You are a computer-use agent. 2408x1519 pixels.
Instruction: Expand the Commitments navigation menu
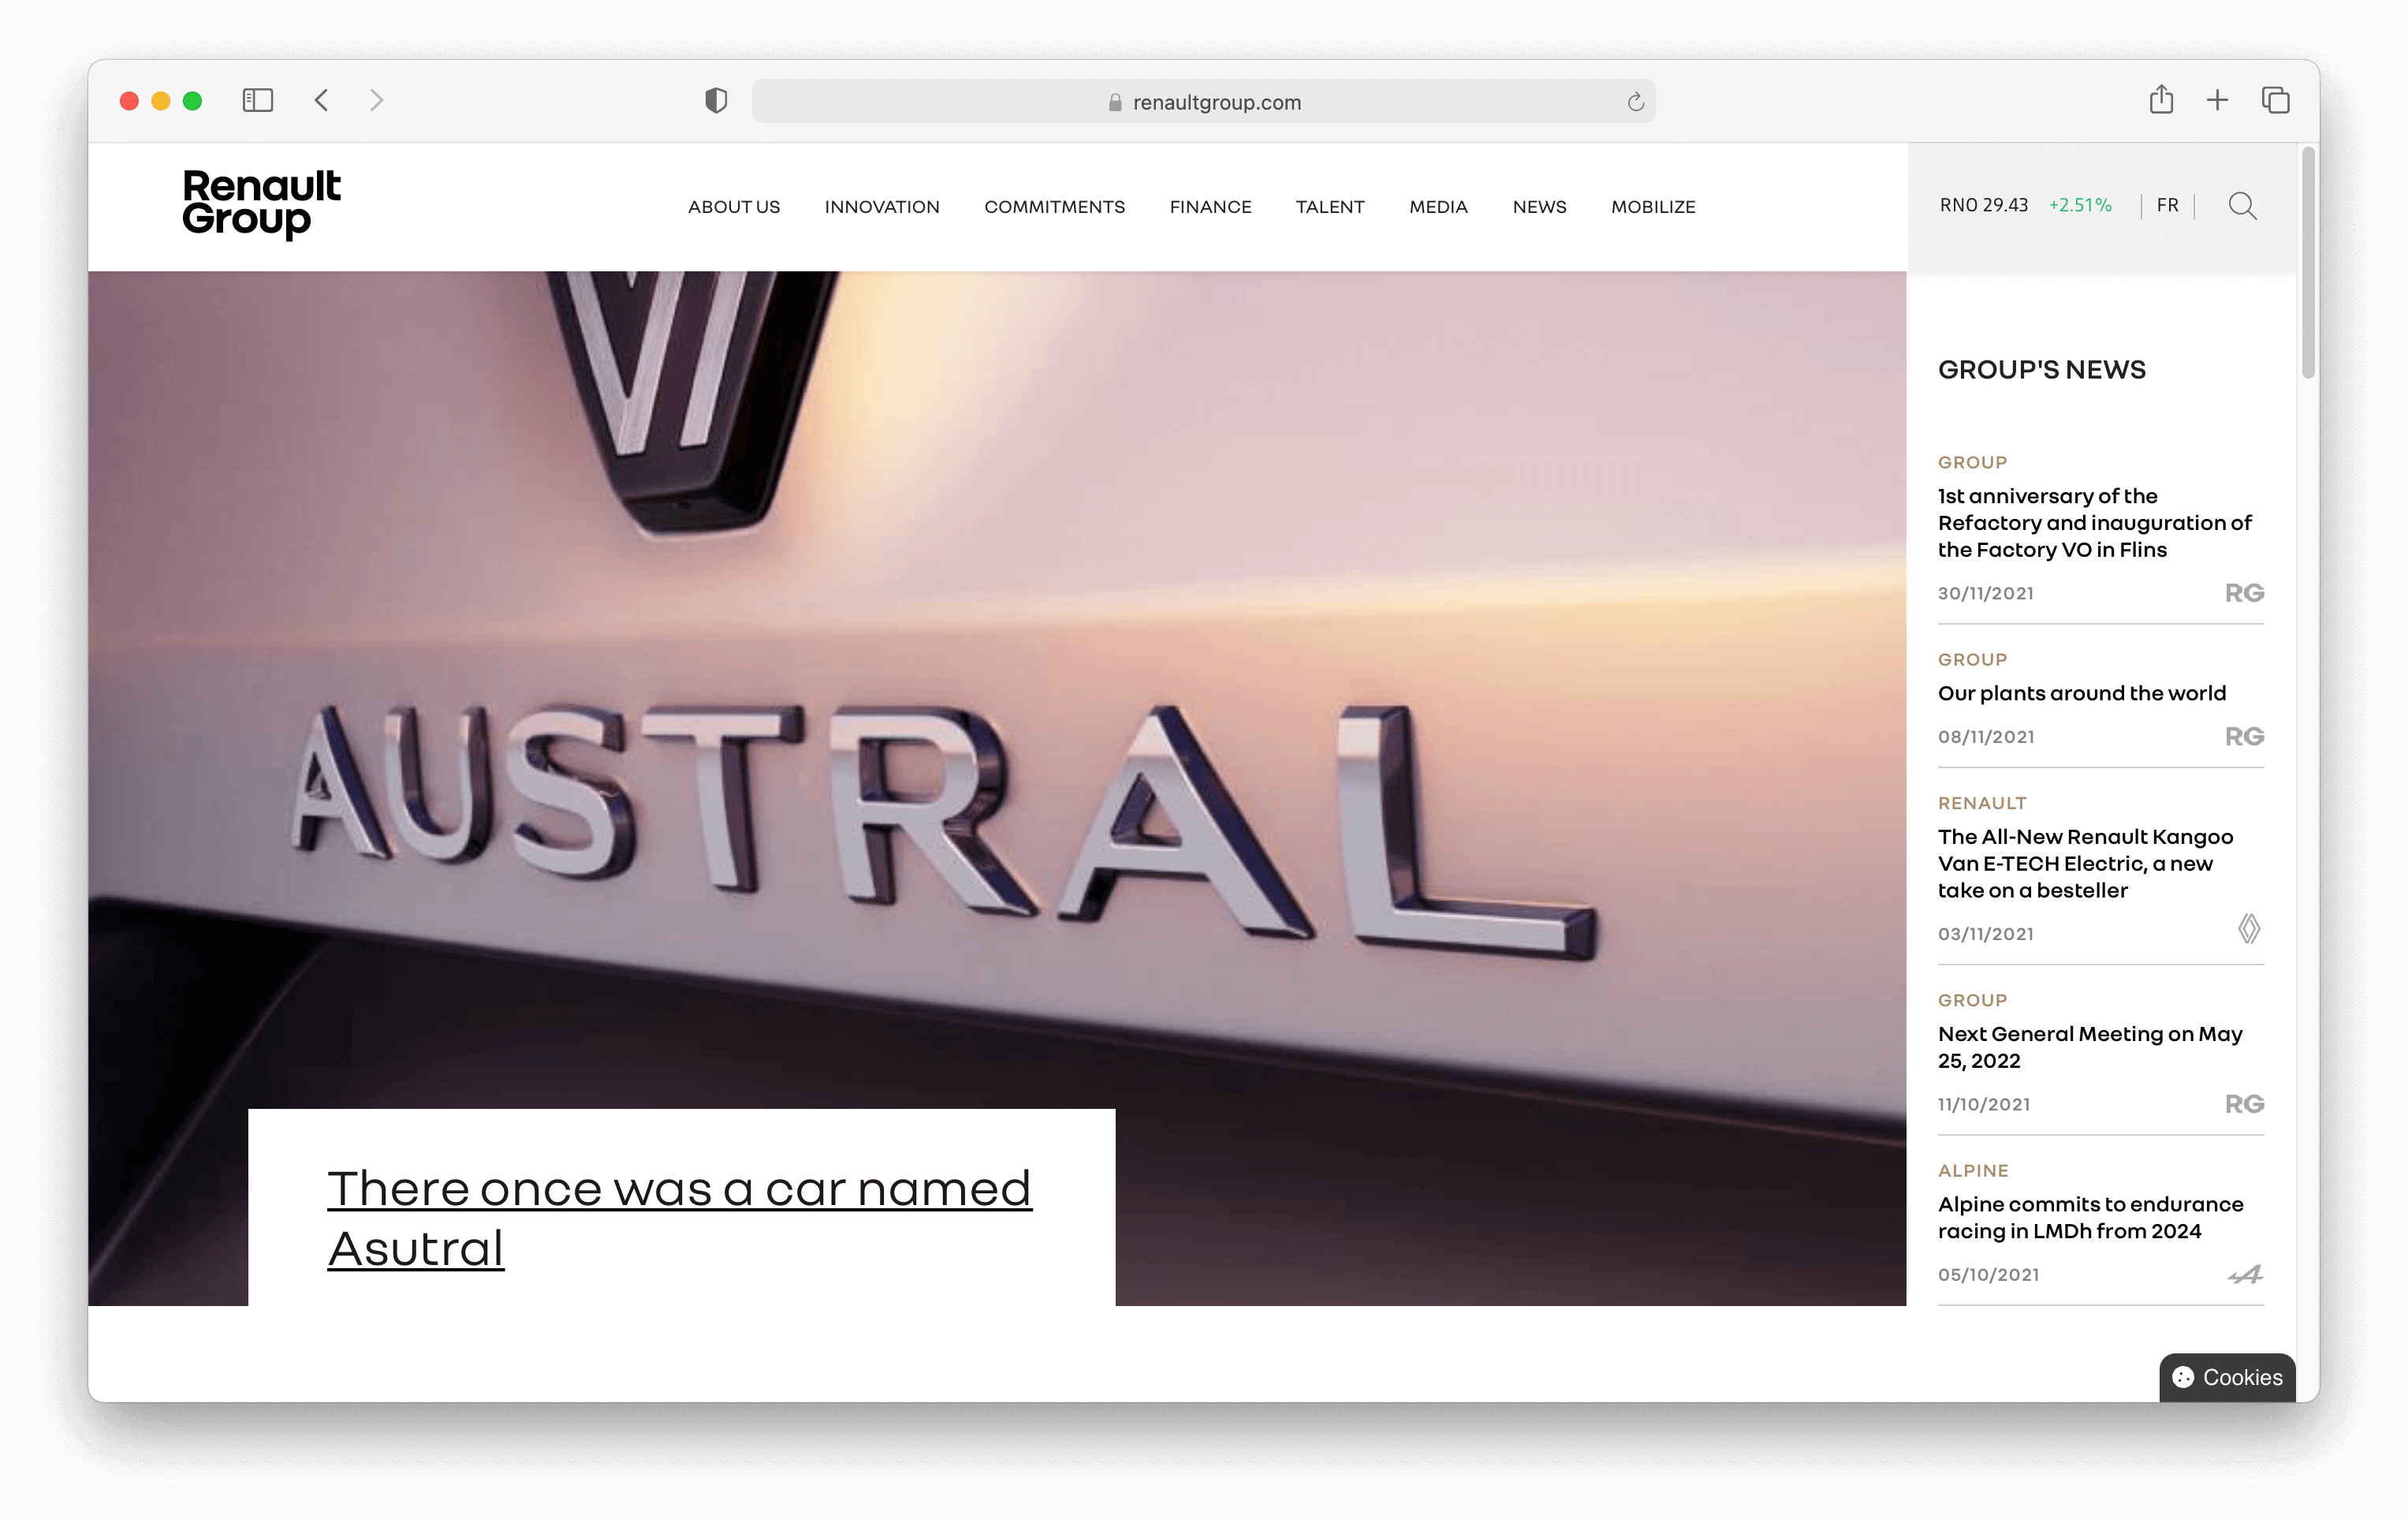click(x=1054, y=207)
